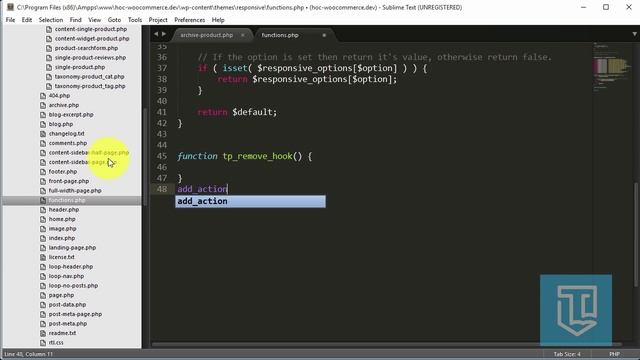Open the Project menu
640x360 pixels.
click(x=158, y=20)
